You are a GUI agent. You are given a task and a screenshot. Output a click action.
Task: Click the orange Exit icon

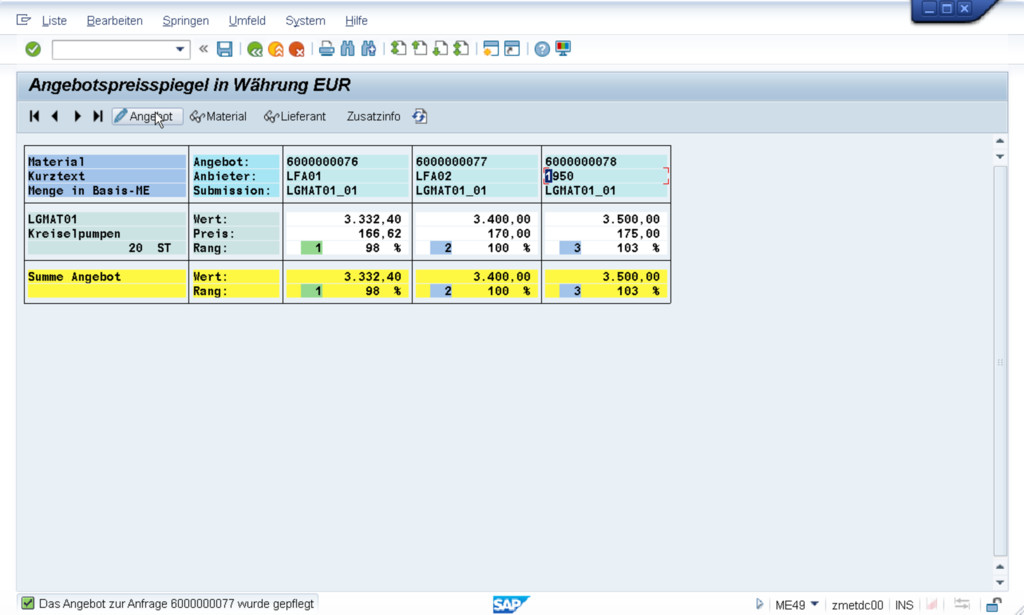click(276, 49)
